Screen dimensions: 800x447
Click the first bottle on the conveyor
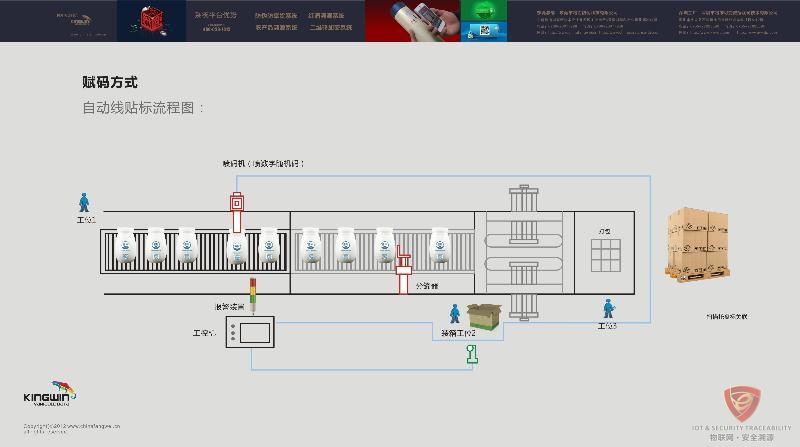click(126, 246)
